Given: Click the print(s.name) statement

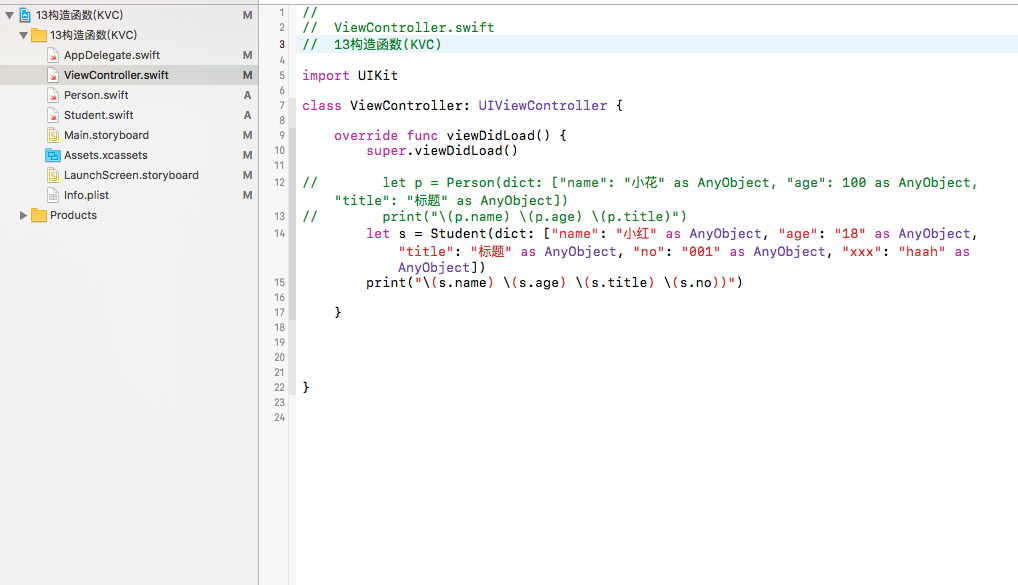Looking at the screenshot, I should [554, 283].
